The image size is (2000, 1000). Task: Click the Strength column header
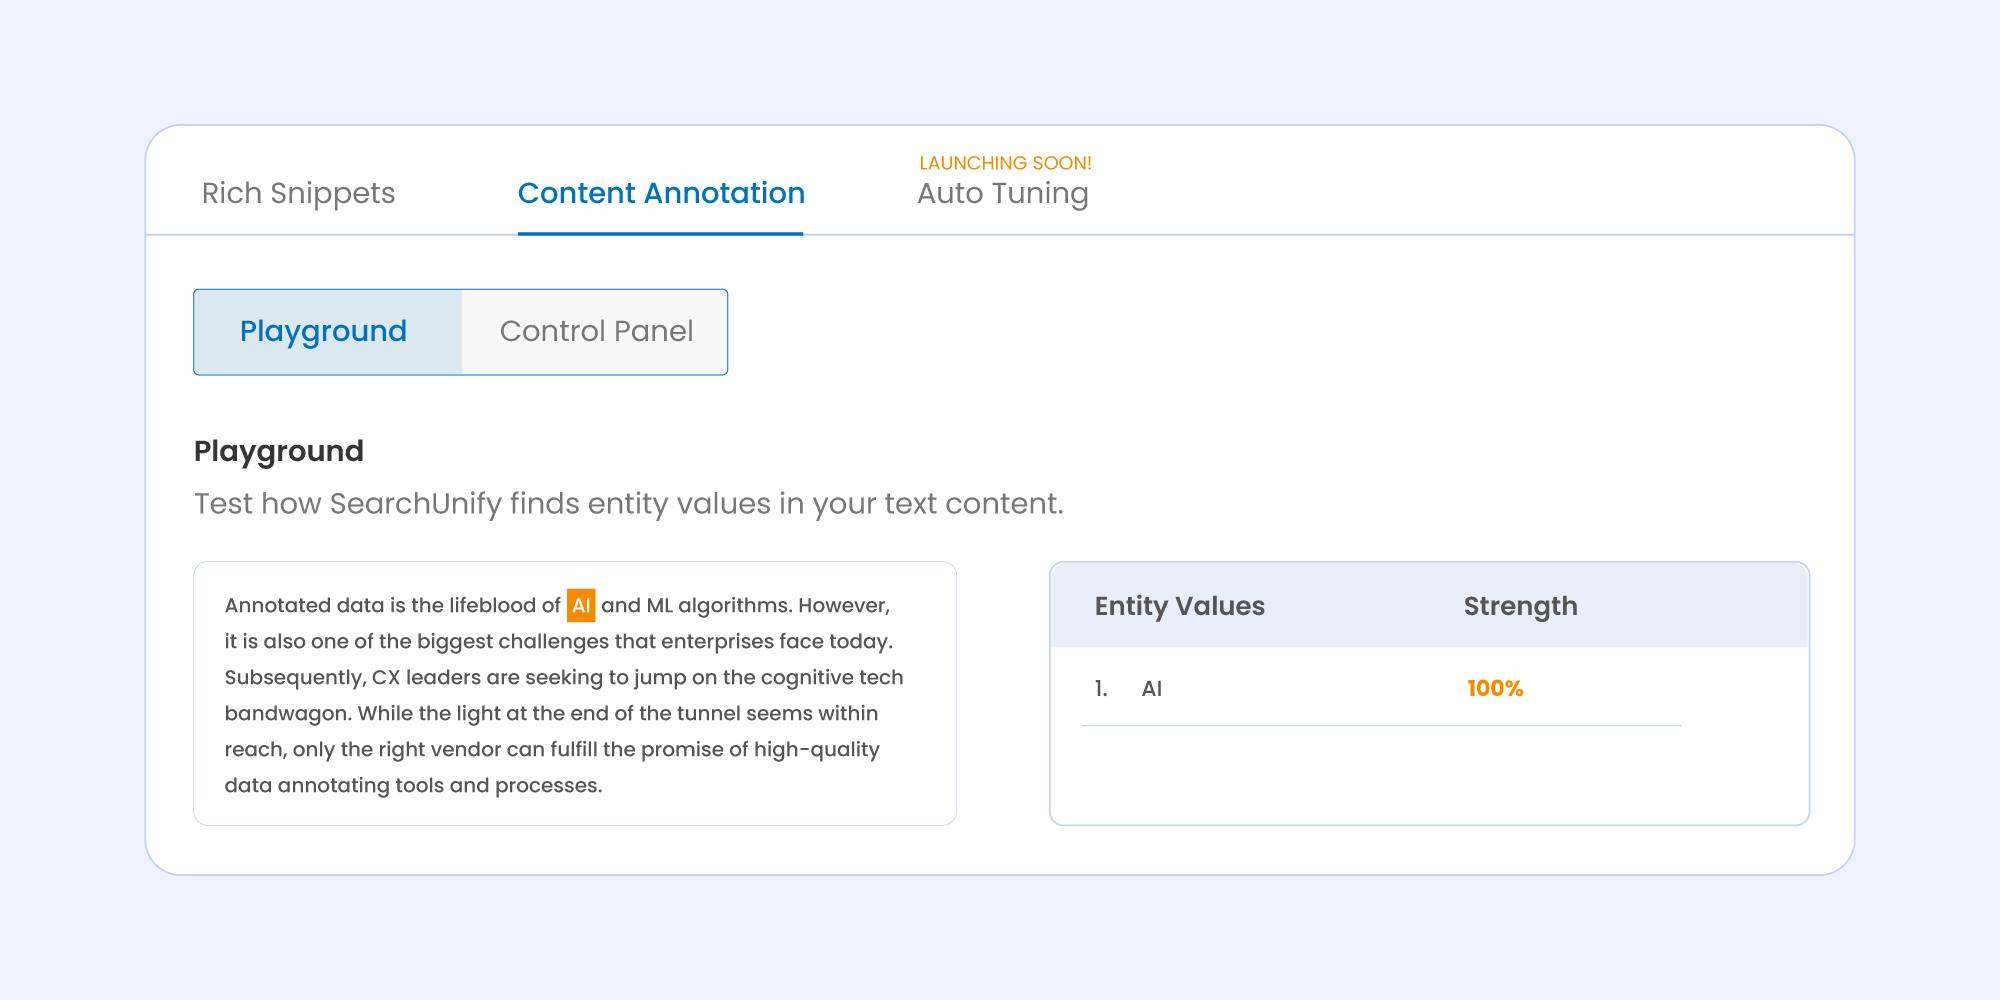pyautogui.click(x=1520, y=606)
